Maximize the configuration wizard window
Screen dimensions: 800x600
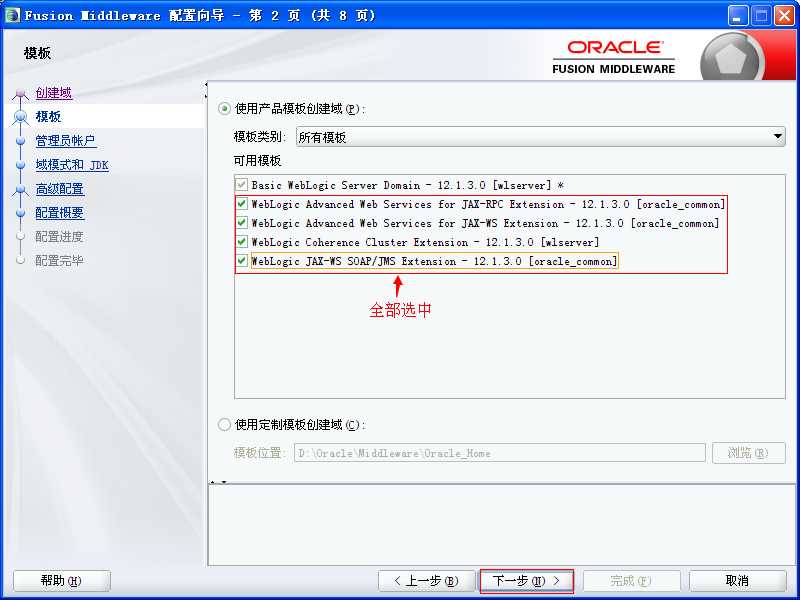click(x=761, y=16)
